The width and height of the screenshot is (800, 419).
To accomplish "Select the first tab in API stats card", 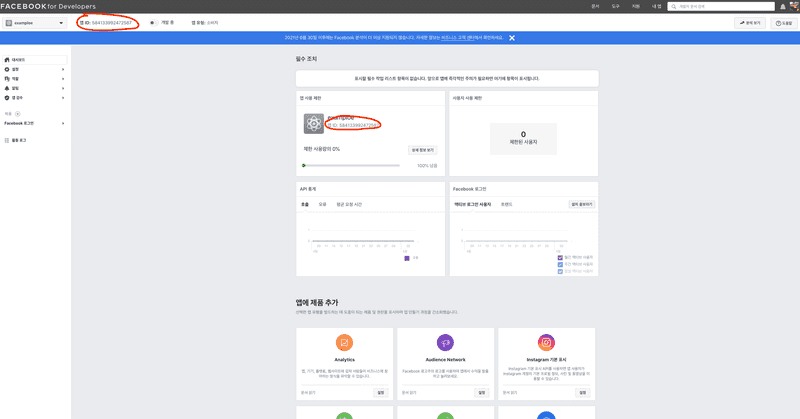I will coord(305,204).
